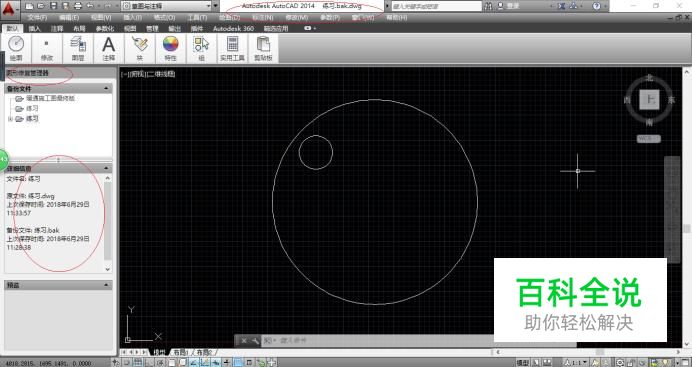Open the 图层 (Layers) ribbon panel

(x=78, y=48)
